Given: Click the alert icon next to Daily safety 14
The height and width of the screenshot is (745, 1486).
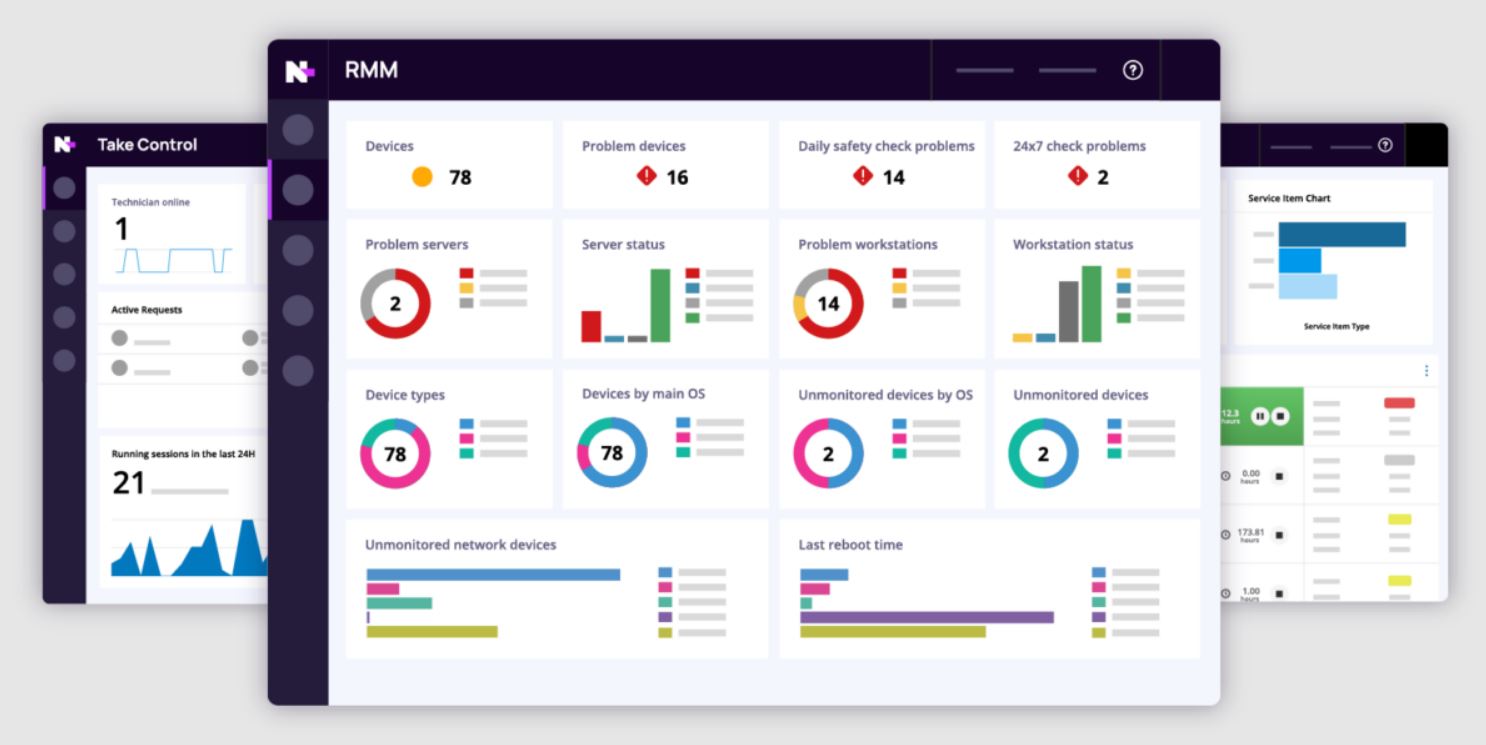Looking at the screenshot, I should pos(863,176).
